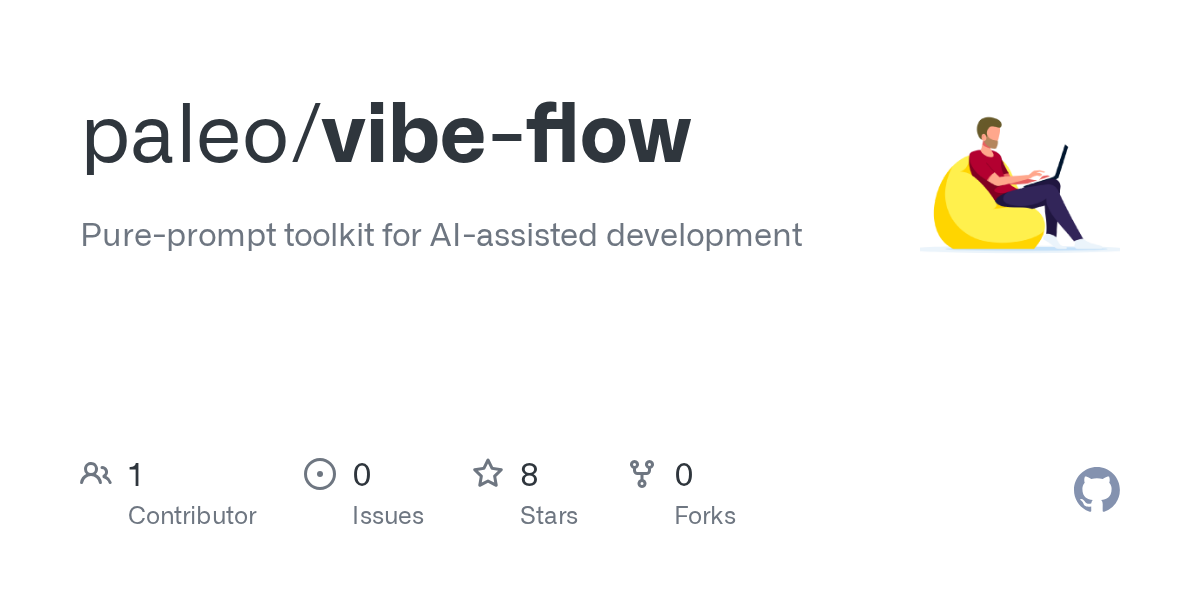Click the issues count of 0

click(x=362, y=474)
